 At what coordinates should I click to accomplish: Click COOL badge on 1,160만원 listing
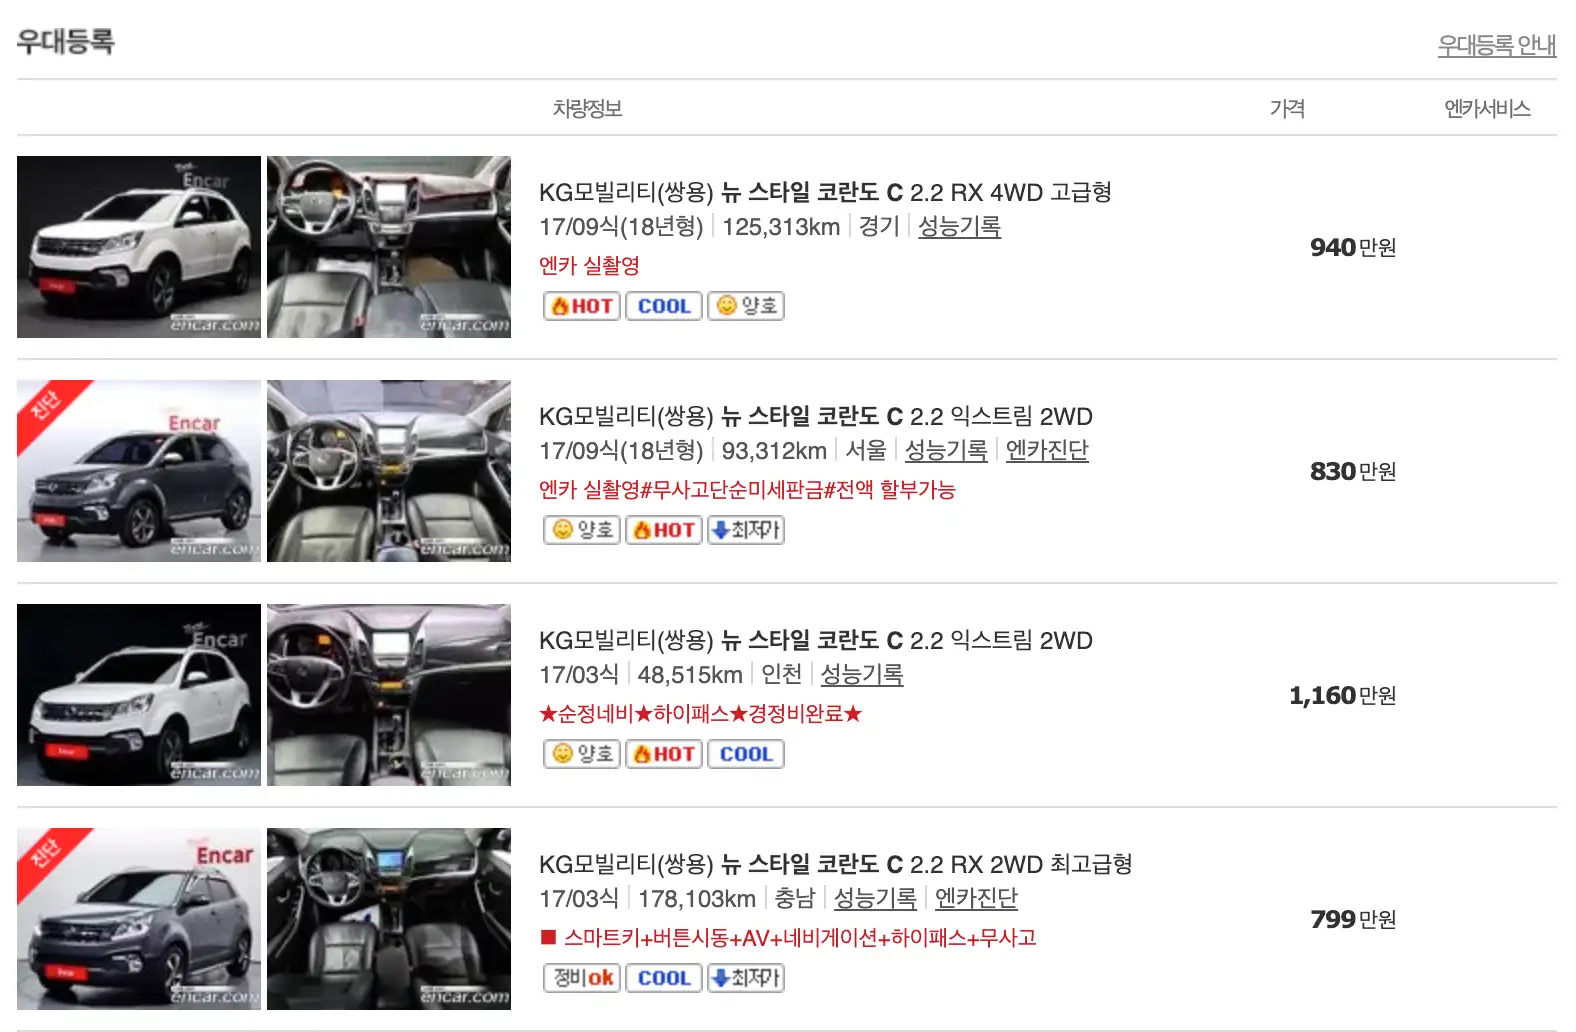pyautogui.click(x=746, y=754)
